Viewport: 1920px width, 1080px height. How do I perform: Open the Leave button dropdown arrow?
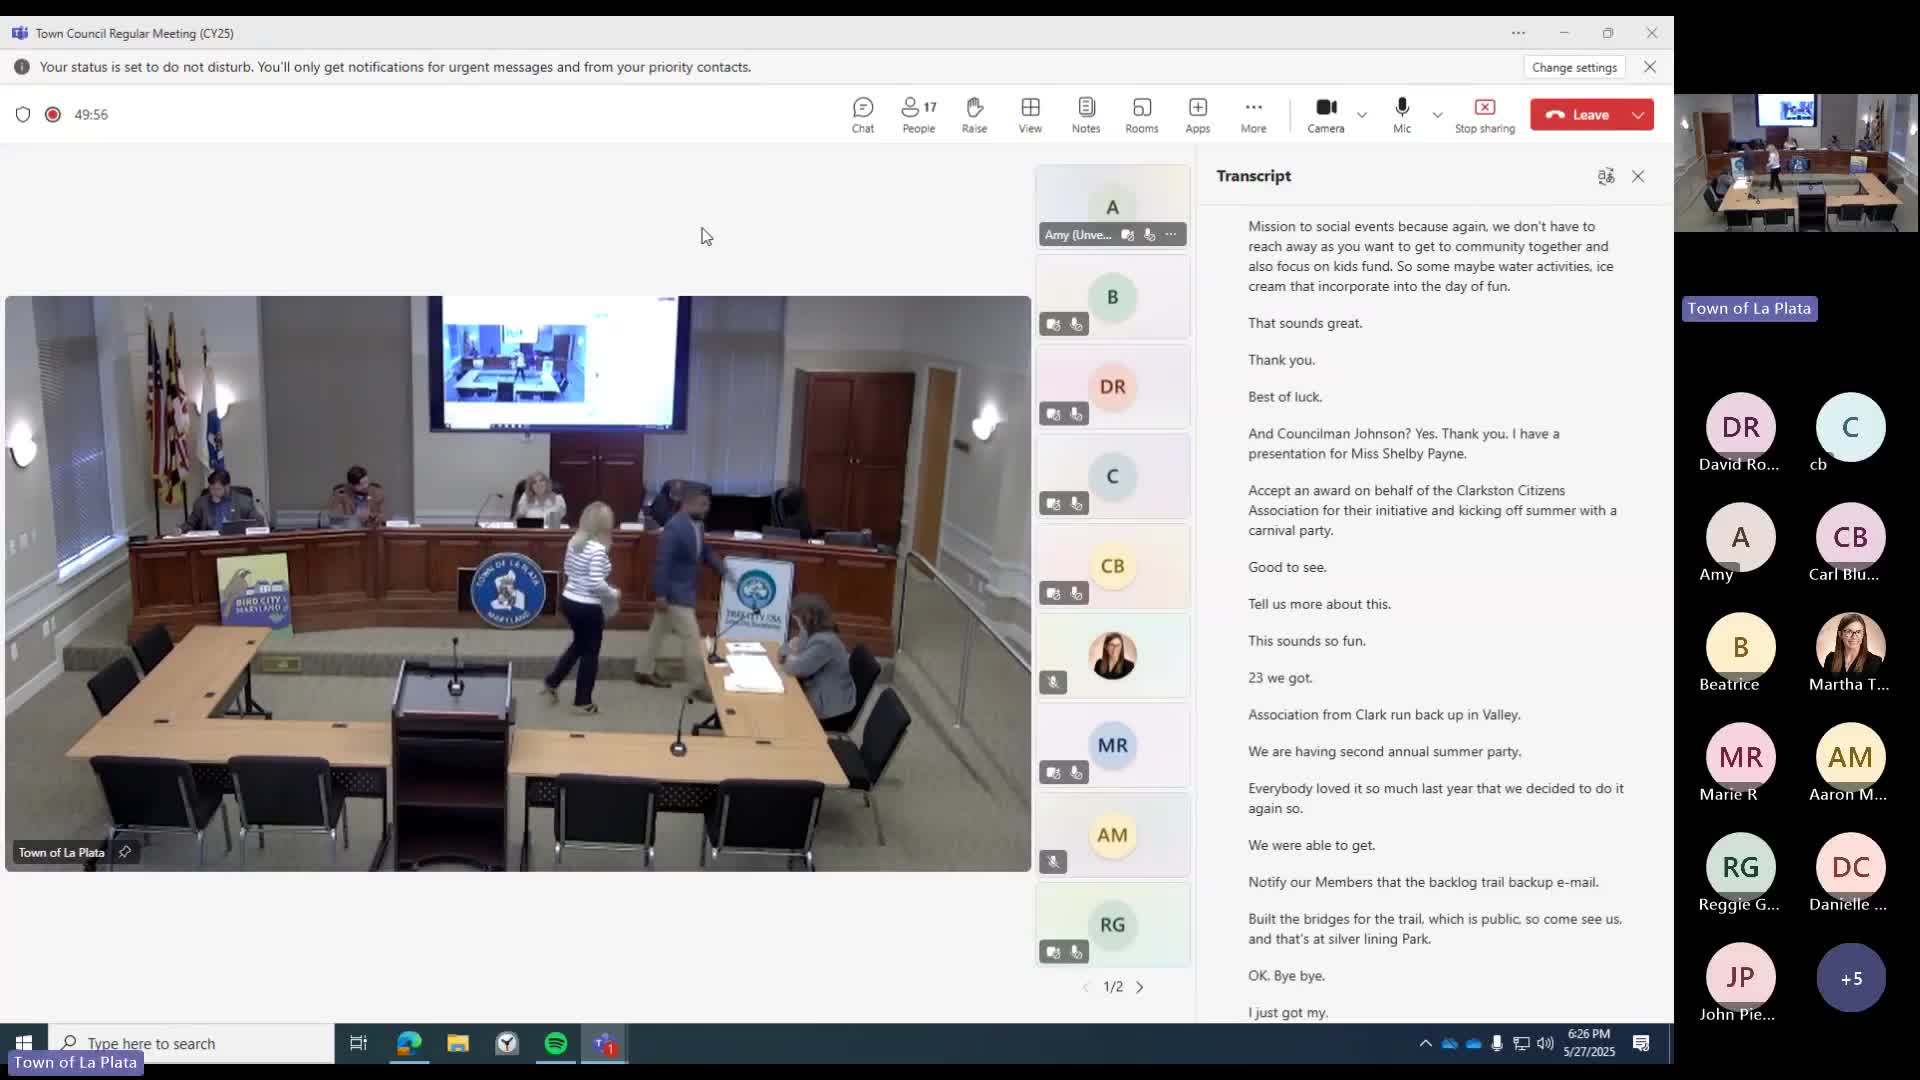tap(1638, 115)
